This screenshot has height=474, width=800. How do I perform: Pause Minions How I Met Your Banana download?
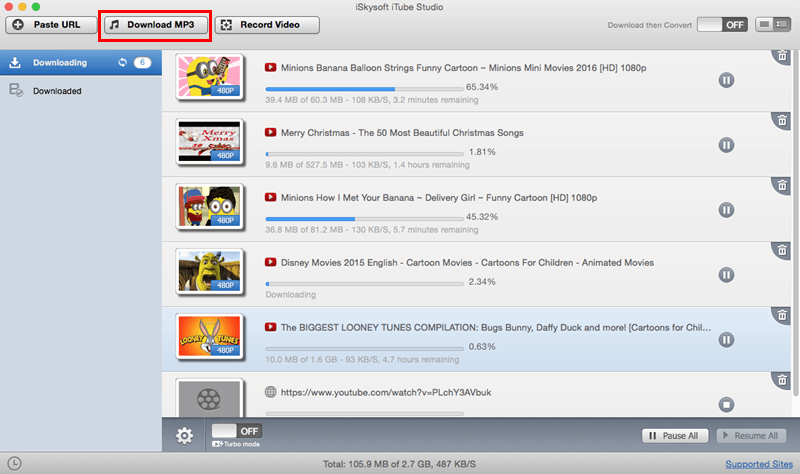pyautogui.click(x=726, y=210)
